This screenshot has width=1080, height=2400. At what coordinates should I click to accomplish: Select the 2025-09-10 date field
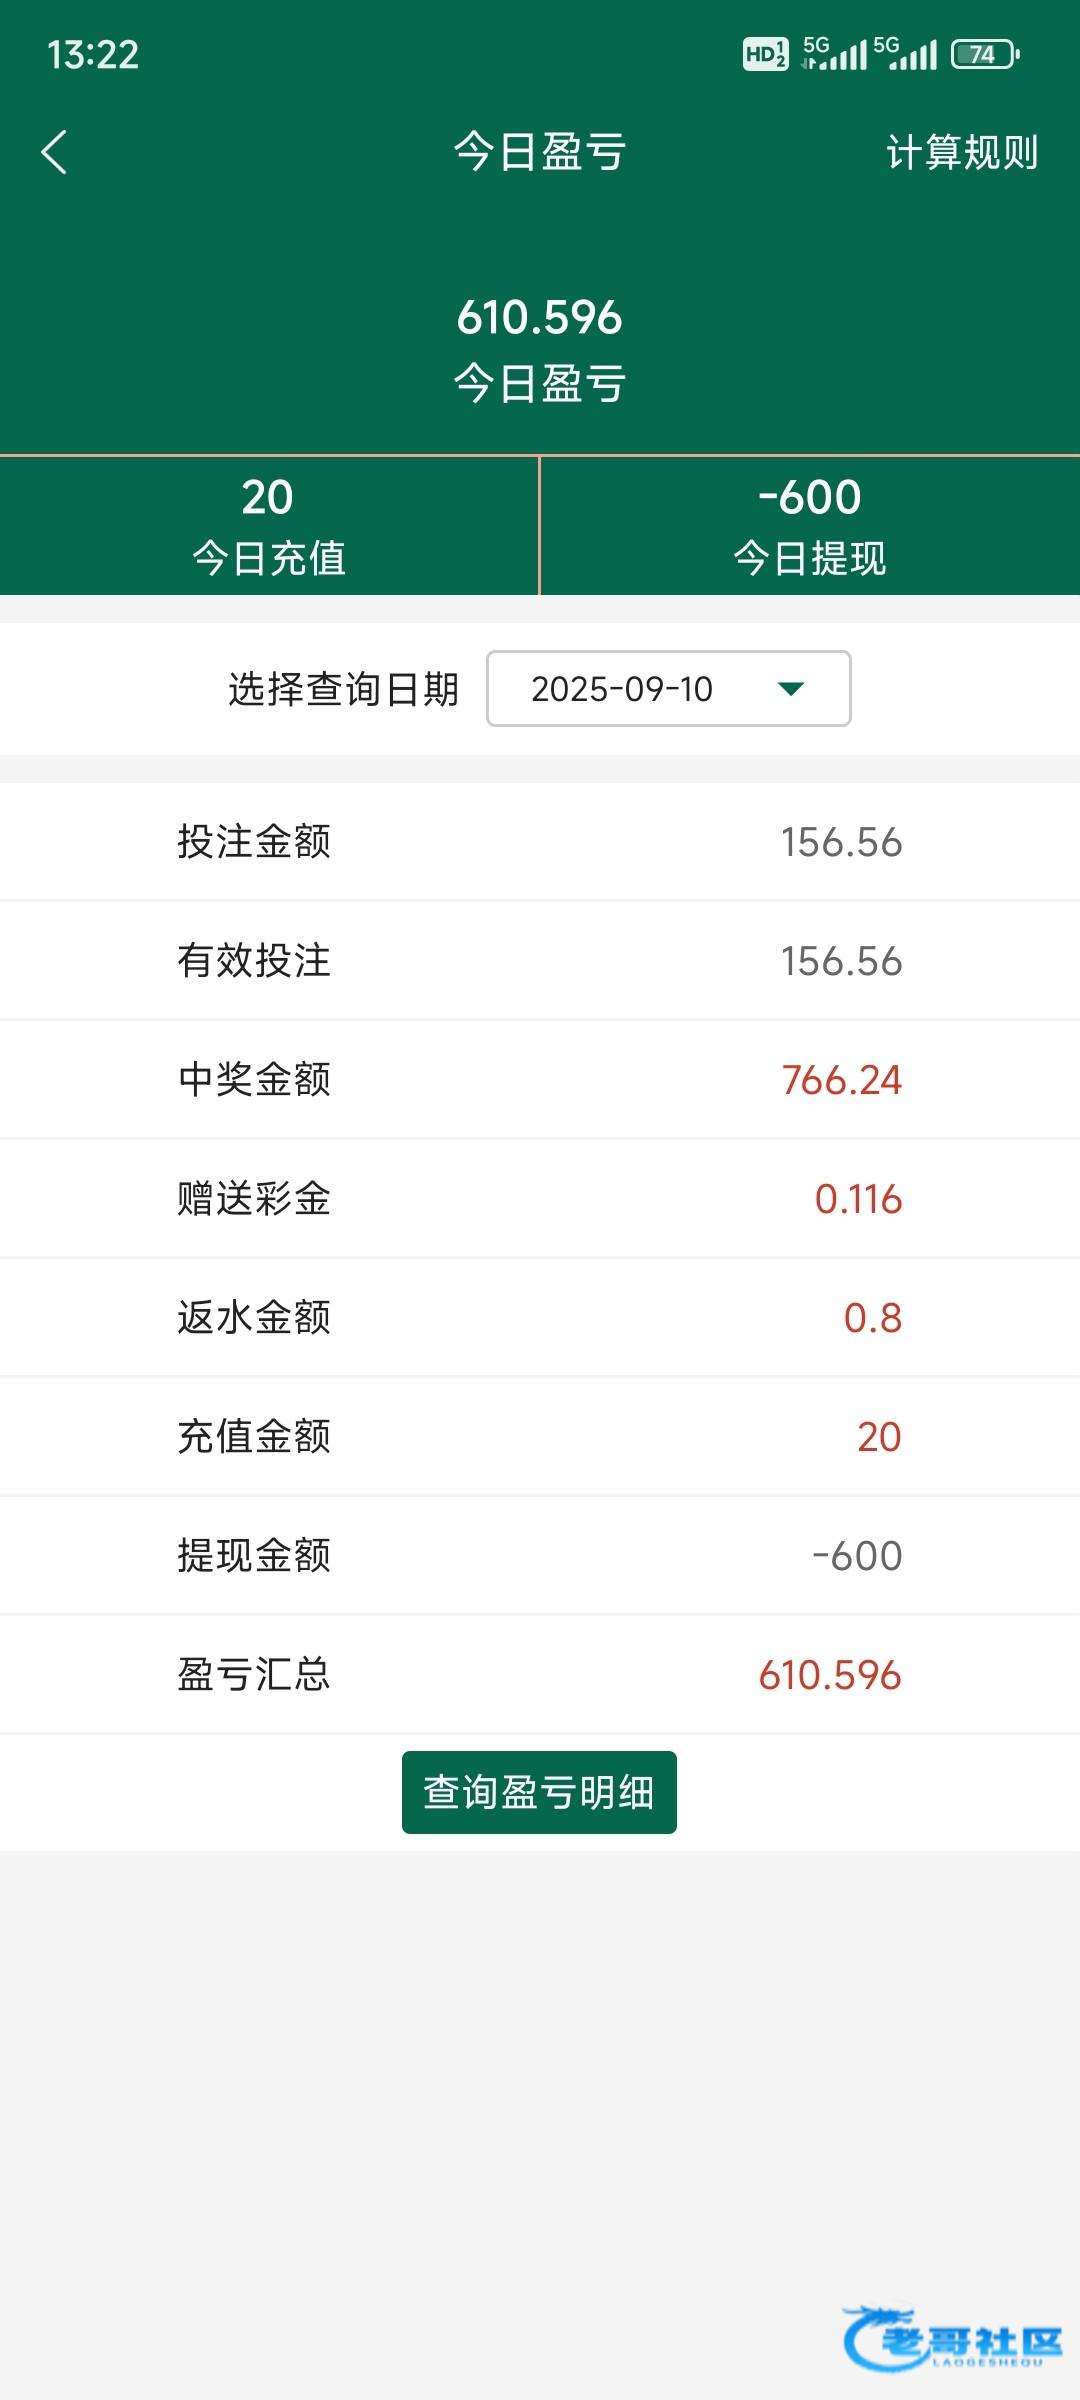point(622,688)
